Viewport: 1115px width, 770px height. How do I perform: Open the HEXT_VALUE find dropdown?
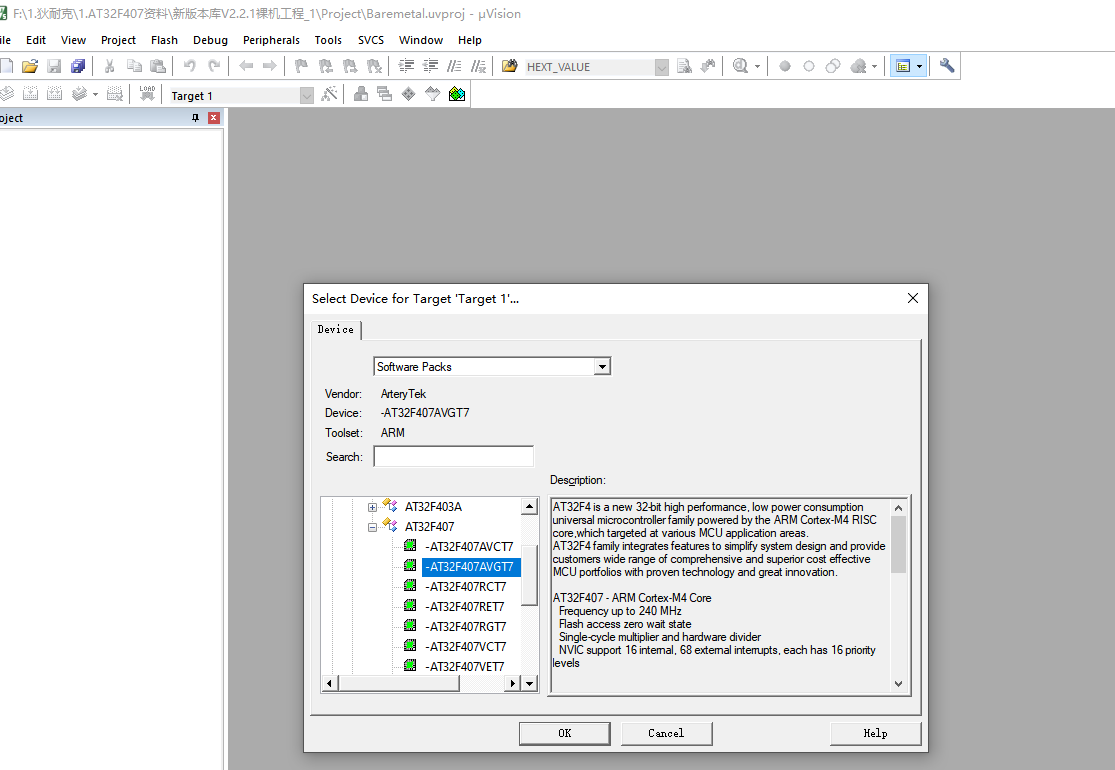click(661, 67)
